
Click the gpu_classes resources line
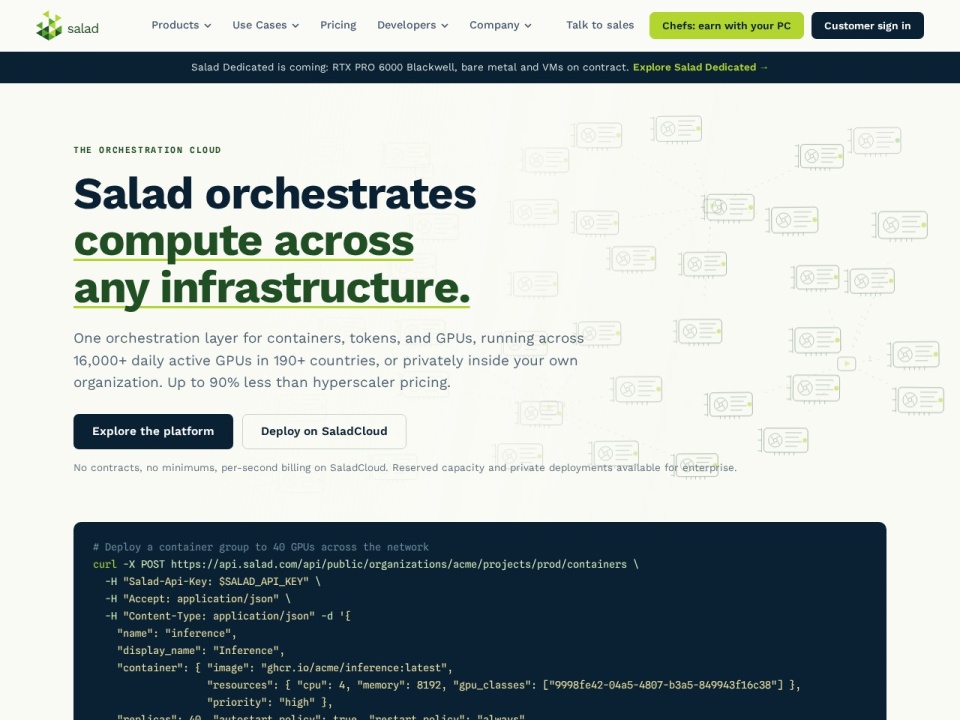(x=503, y=685)
